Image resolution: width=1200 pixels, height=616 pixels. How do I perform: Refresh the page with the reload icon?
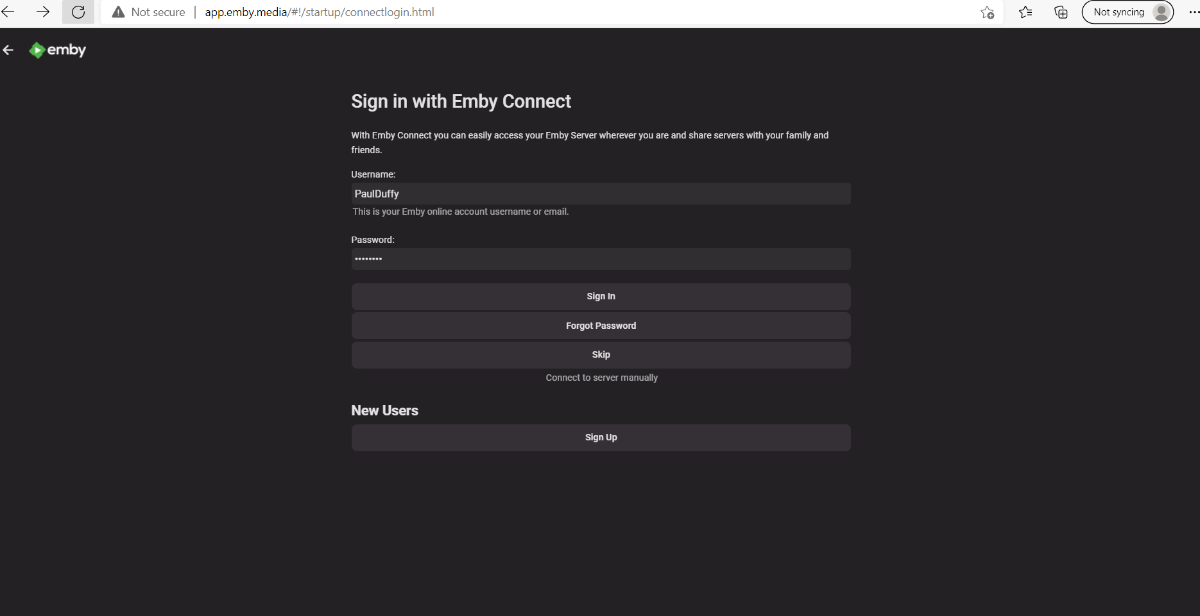[78, 12]
